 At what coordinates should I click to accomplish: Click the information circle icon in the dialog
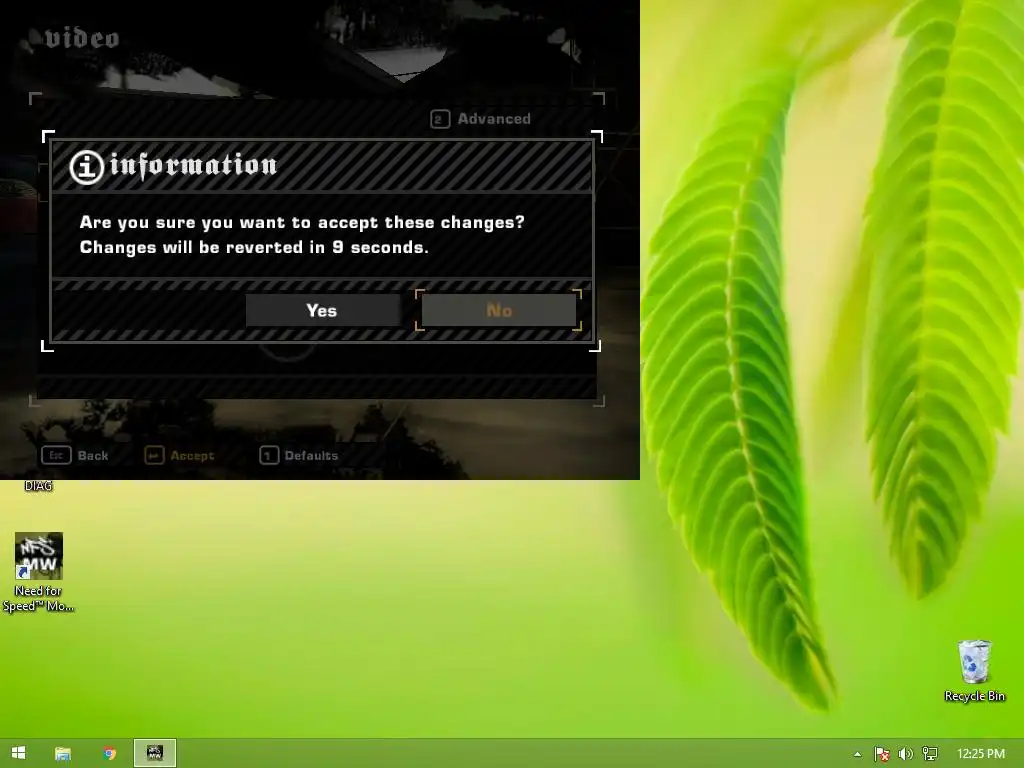click(87, 167)
